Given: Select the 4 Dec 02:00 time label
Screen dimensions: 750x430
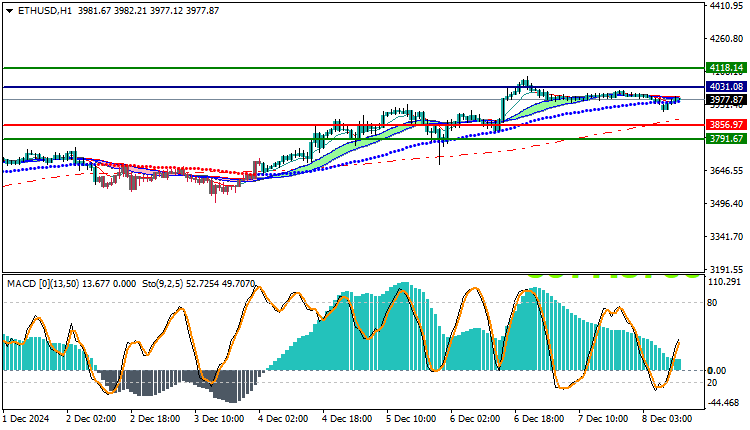Looking at the screenshot, I should 284,419.
